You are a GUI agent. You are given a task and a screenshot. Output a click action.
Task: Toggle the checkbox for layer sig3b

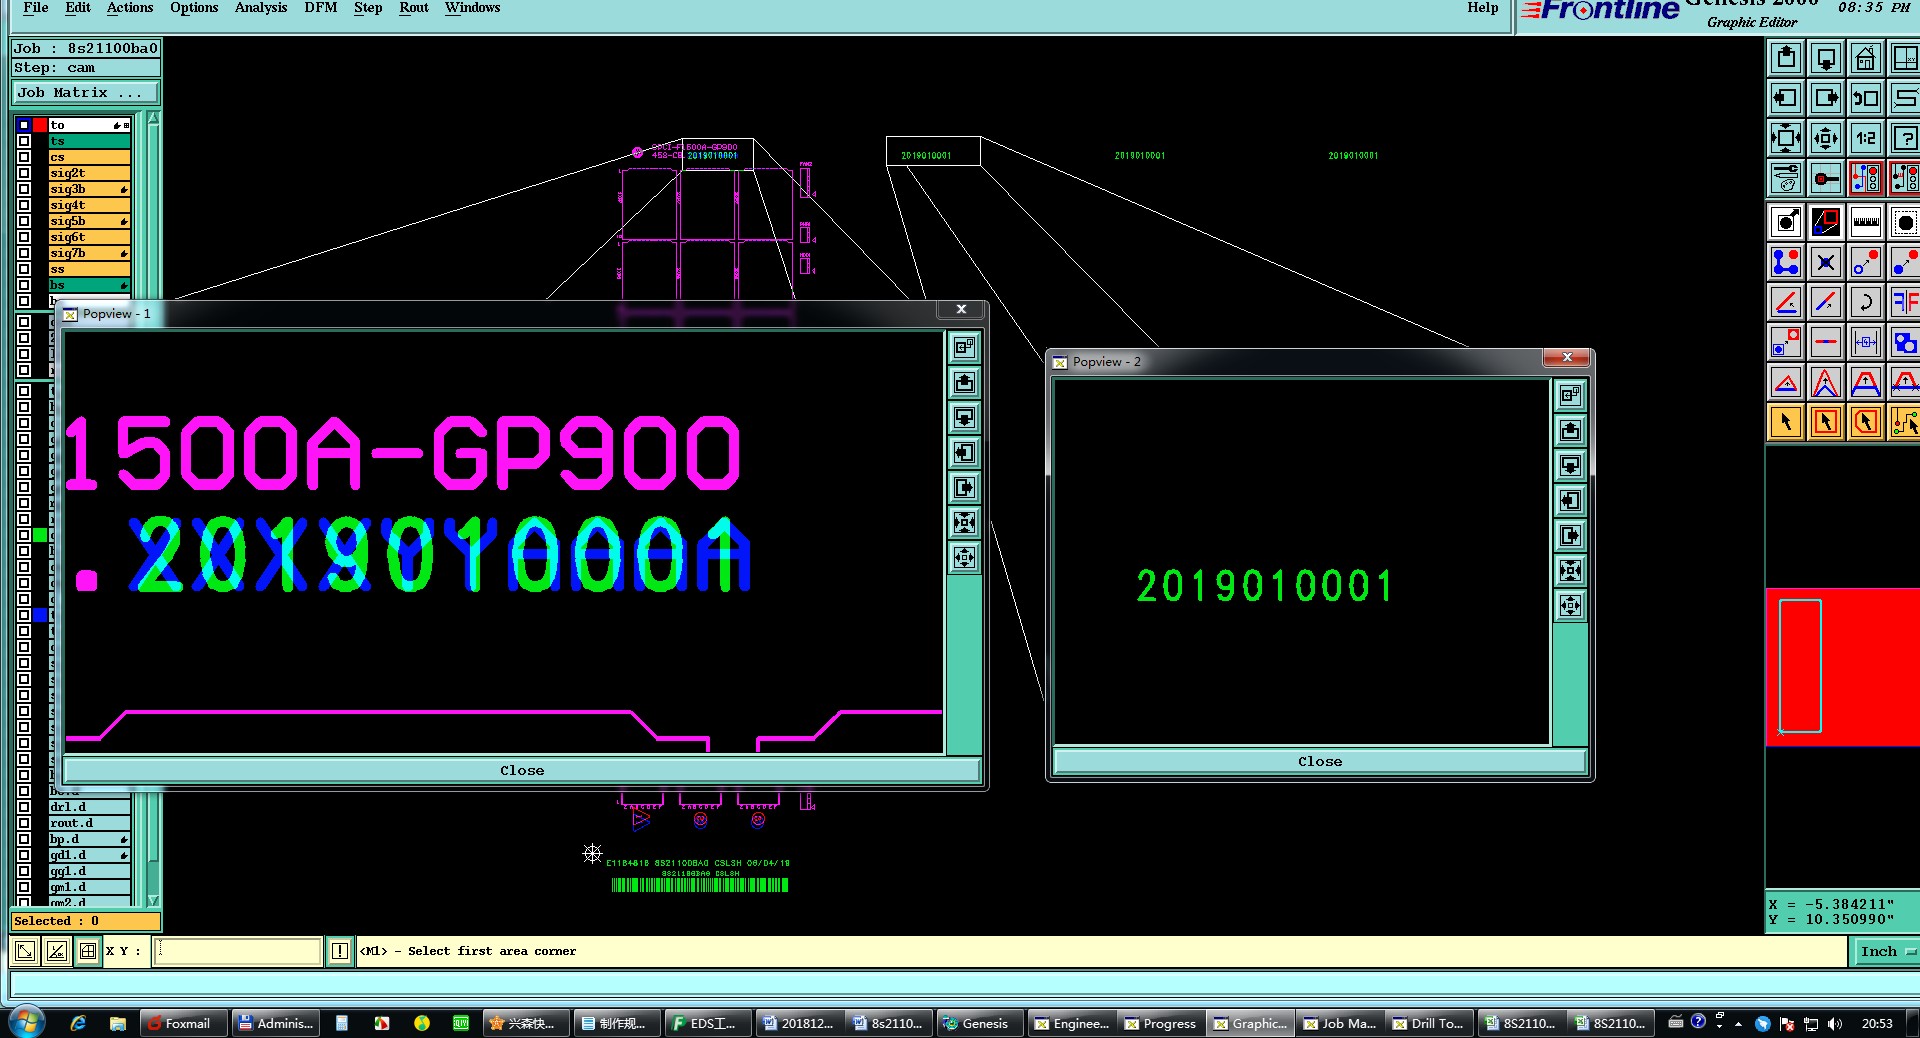coord(24,189)
